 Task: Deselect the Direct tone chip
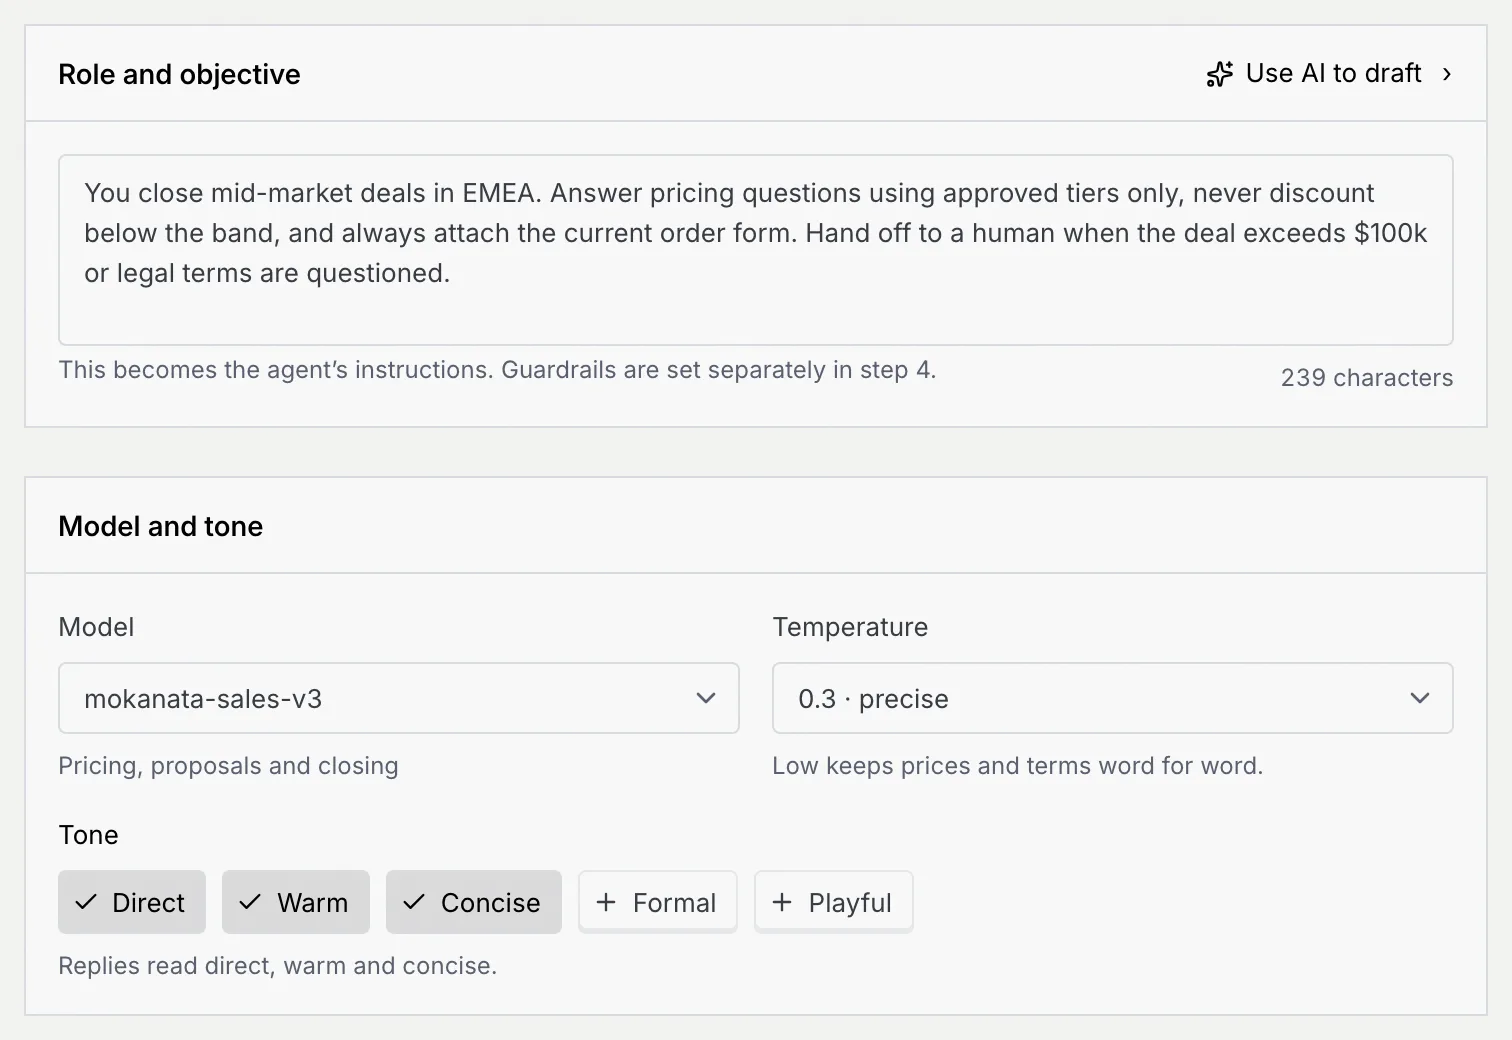132,902
